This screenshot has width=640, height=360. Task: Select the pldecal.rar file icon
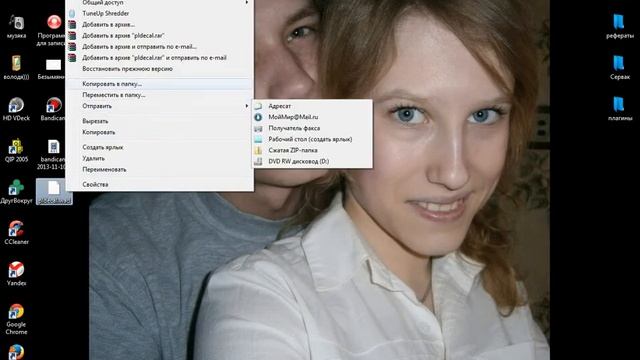click(54, 191)
